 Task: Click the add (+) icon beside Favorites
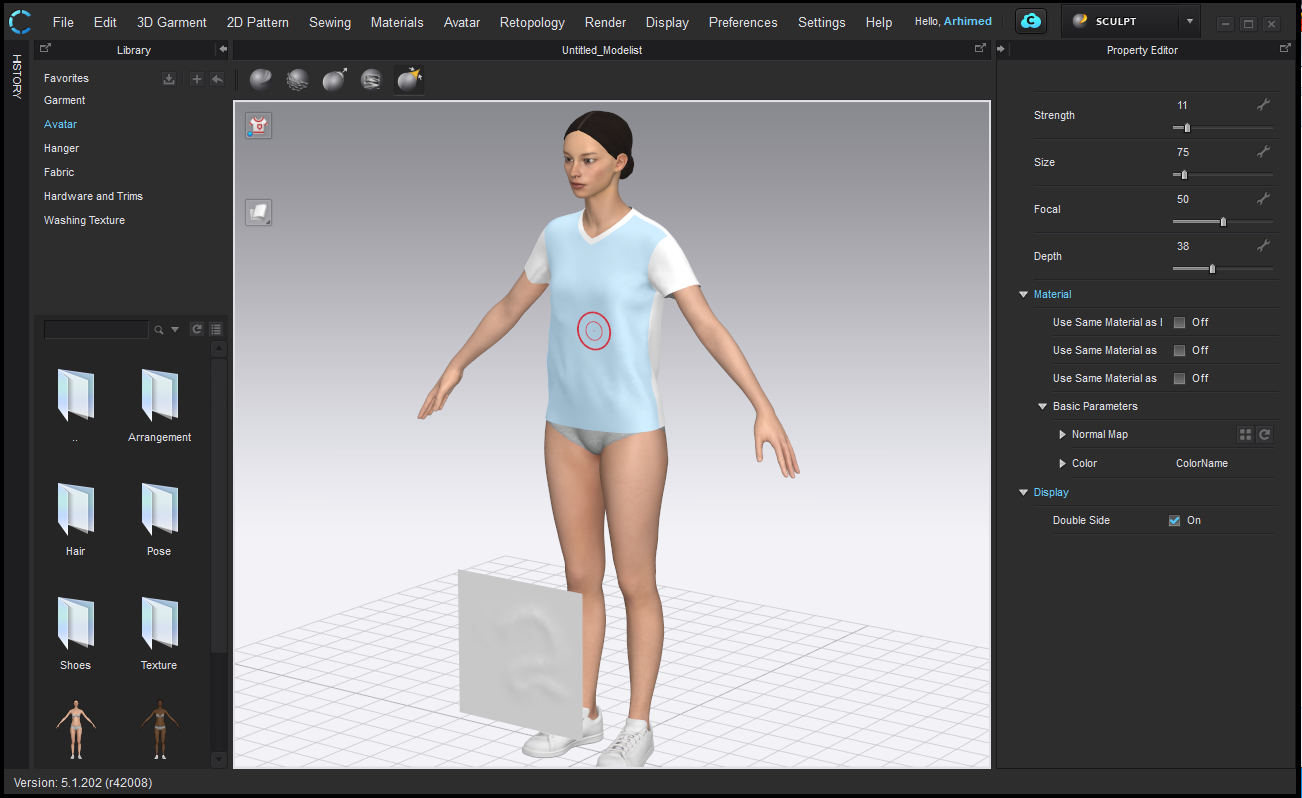[197, 79]
